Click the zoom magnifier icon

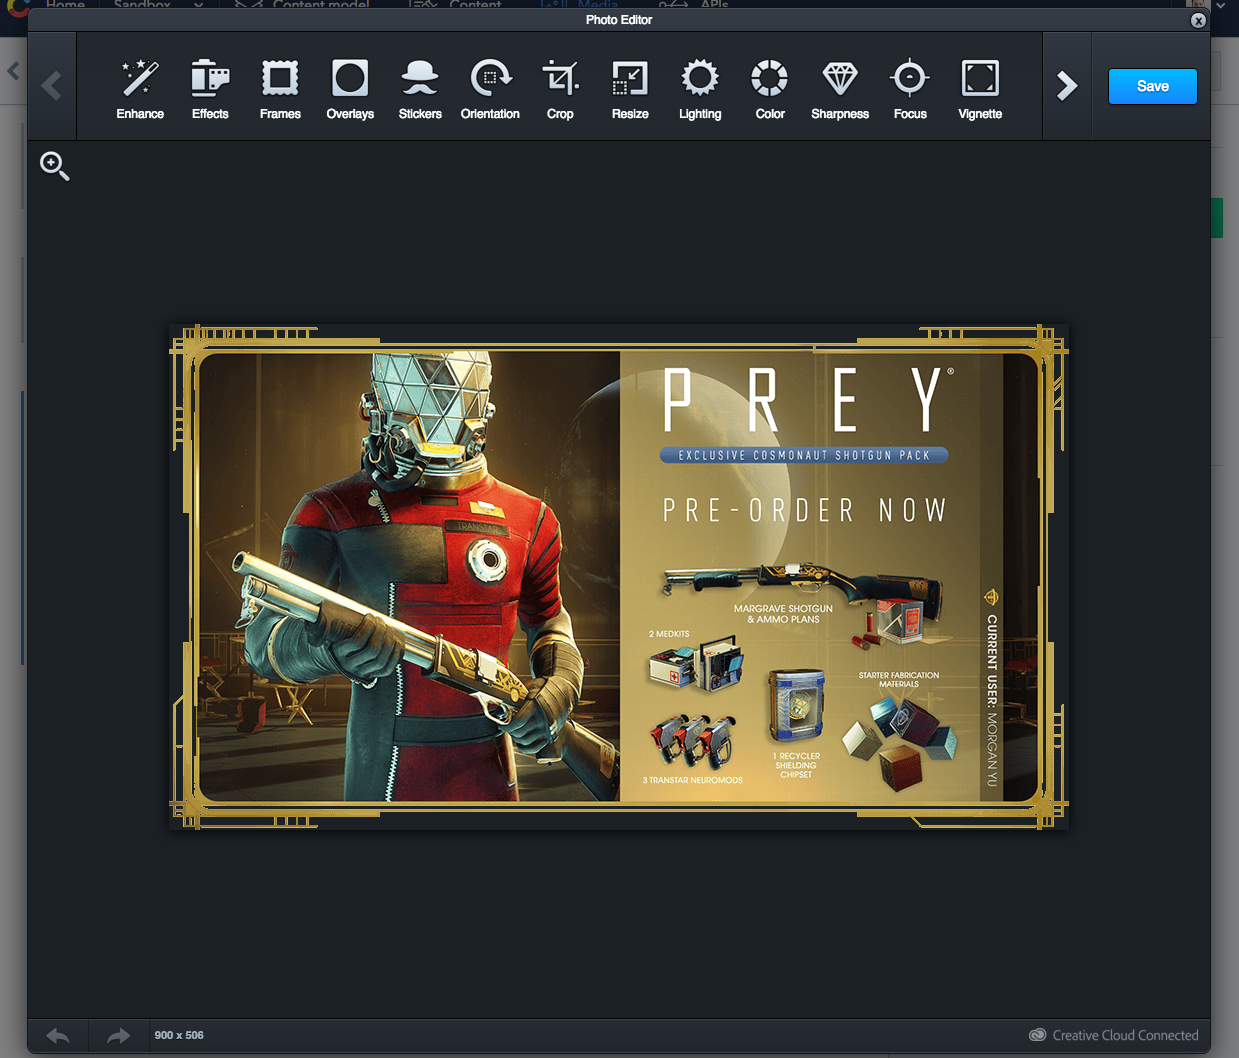tap(54, 166)
